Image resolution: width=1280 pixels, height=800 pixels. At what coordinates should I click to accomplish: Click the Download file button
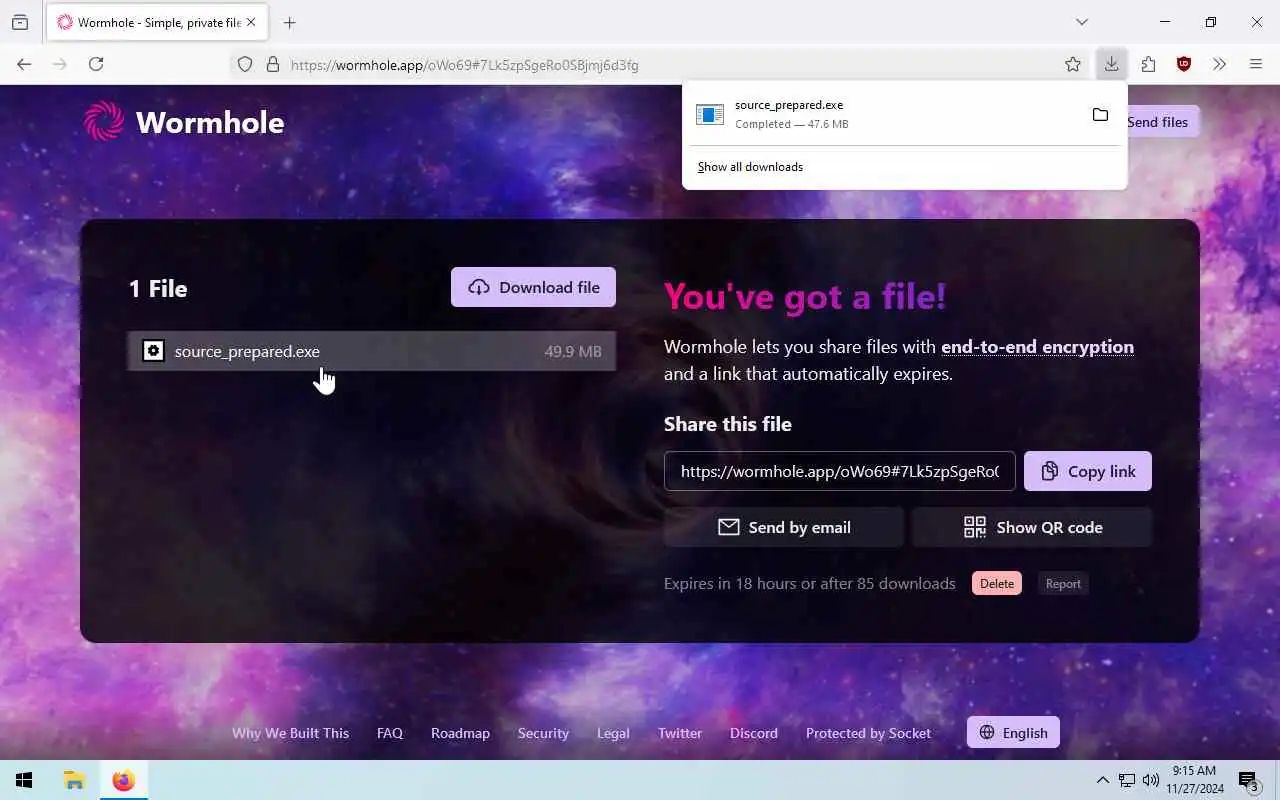(533, 287)
